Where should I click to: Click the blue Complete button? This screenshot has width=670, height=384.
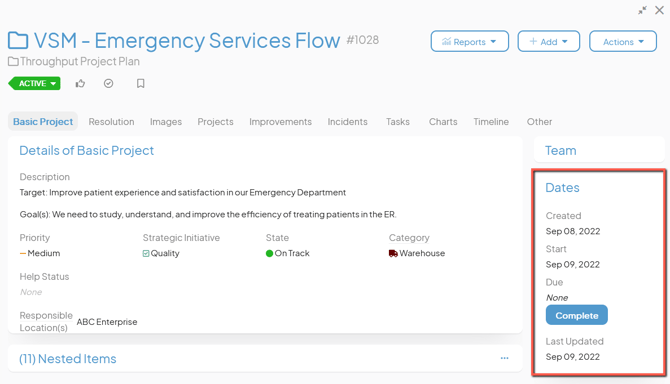(576, 315)
